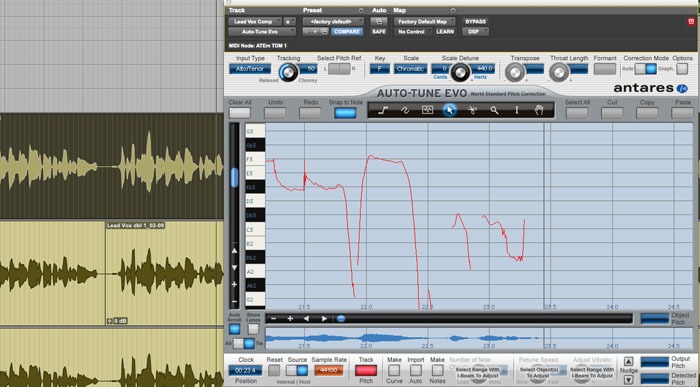Toggle the Formant button

[605, 69]
